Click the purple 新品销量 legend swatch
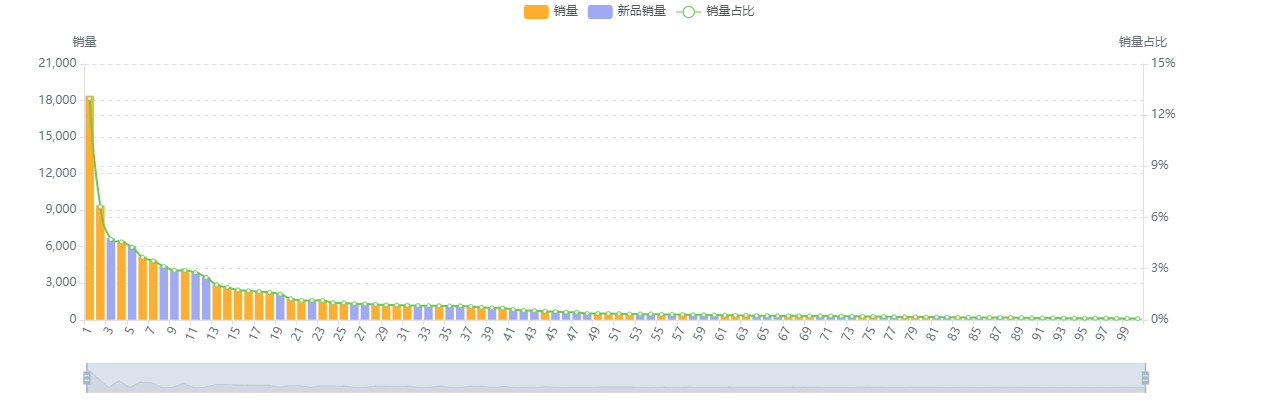The image size is (1278, 400). (x=600, y=11)
